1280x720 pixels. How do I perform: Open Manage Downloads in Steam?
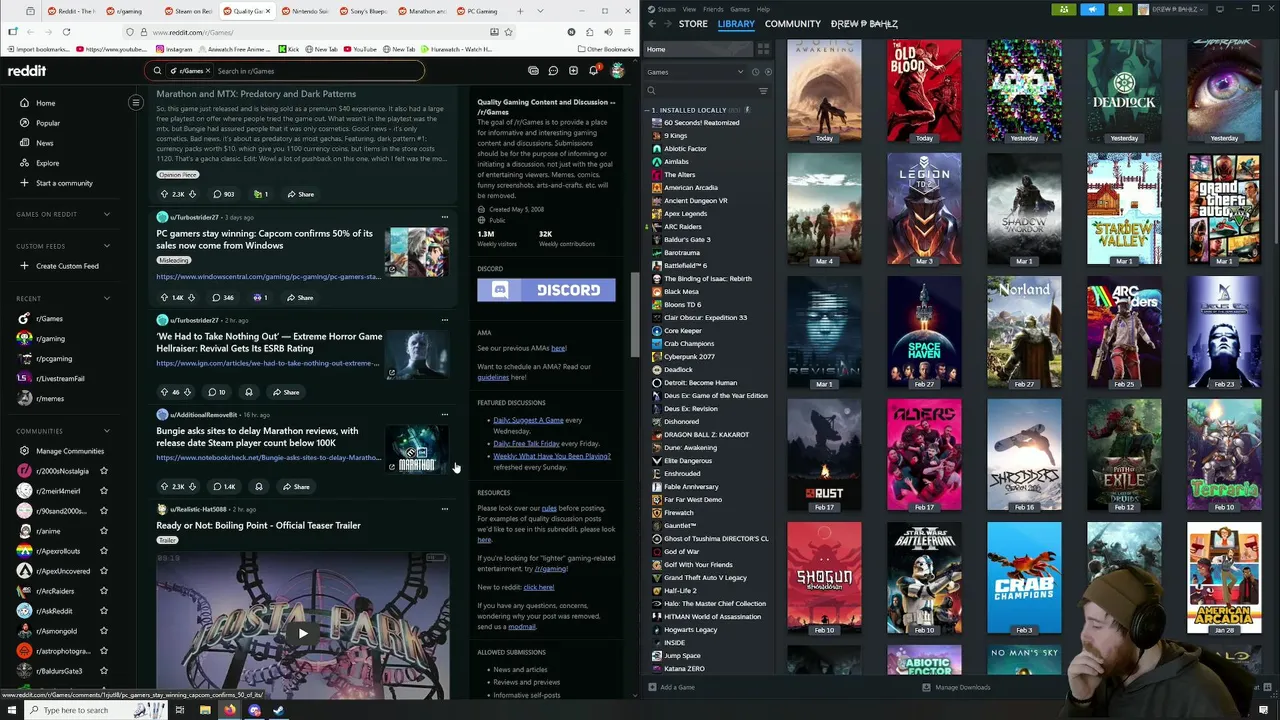(x=957, y=687)
